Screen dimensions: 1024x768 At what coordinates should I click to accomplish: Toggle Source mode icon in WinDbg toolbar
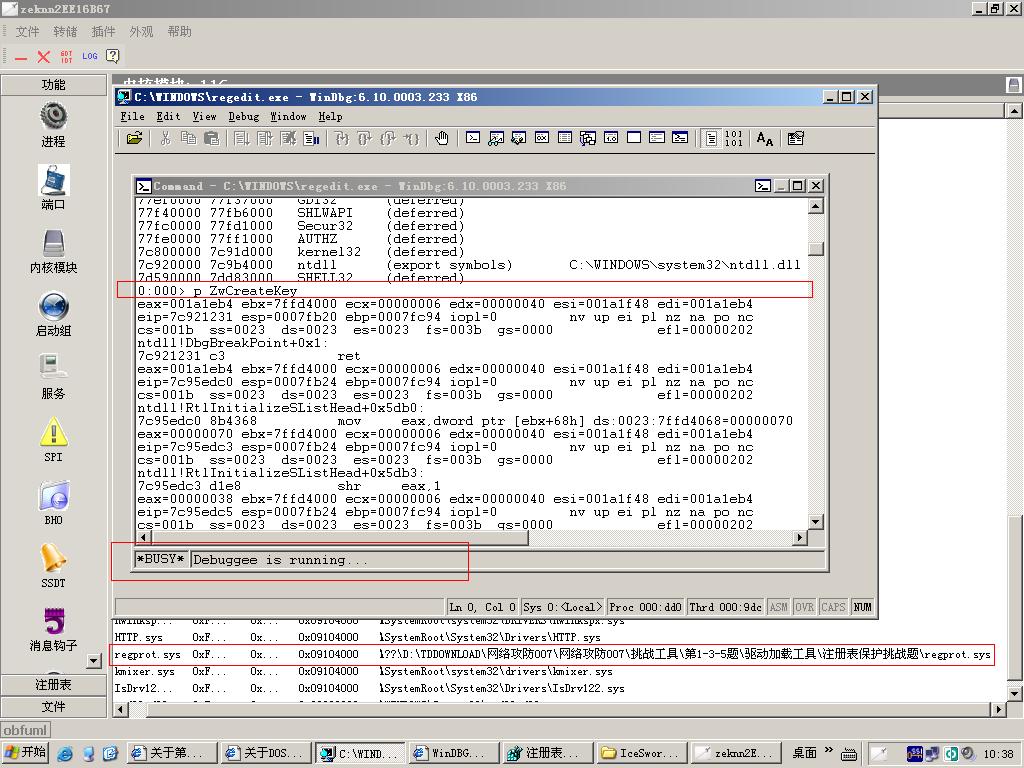point(711,138)
